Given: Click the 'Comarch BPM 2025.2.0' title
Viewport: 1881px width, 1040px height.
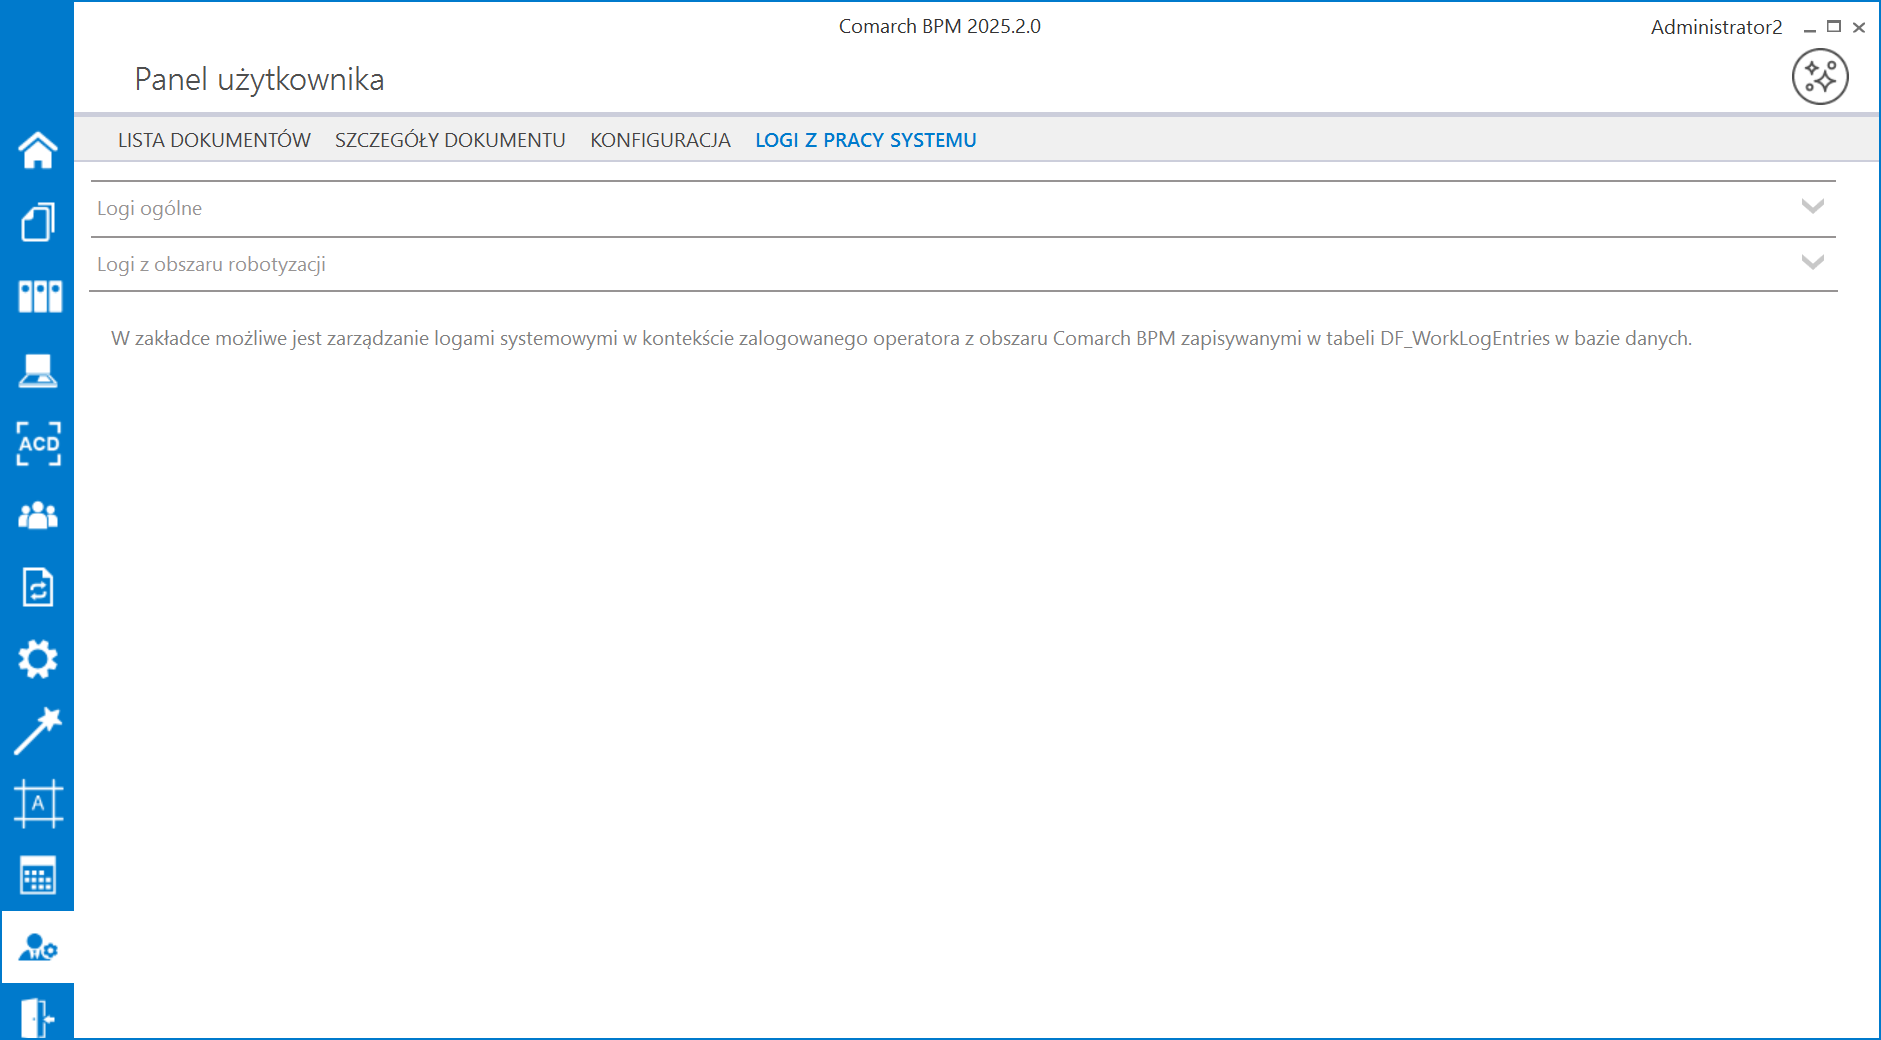Looking at the screenshot, I should point(939,26).
